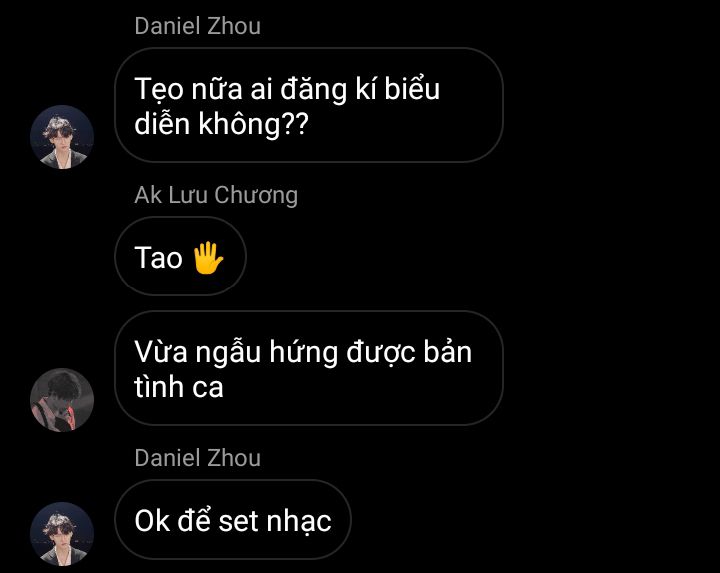This screenshot has height=573, width=720.
Task: Select the 'Tao' message bubble
Action: [x=180, y=256]
